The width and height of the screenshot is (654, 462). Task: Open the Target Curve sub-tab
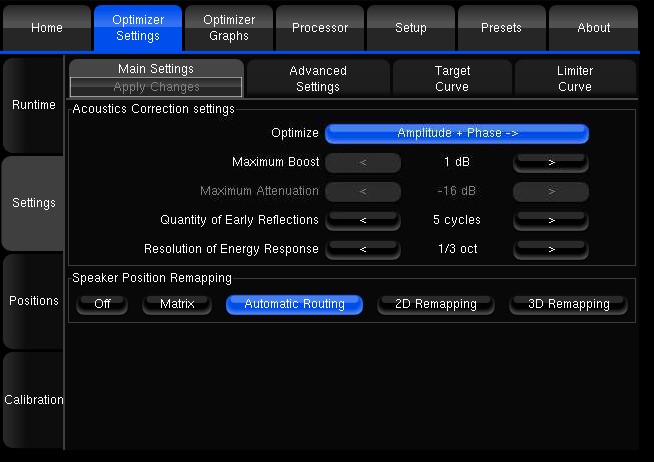pyautogui.click(x=452, y=79)
